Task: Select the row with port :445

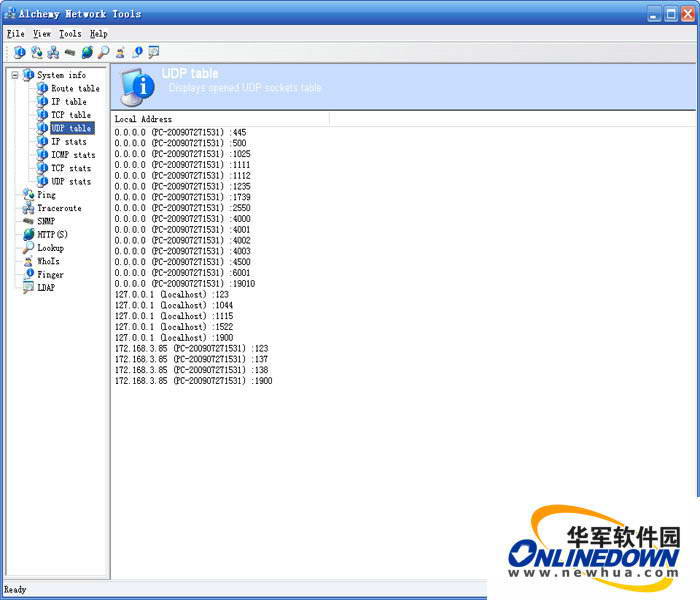Action: click(180, 133)
